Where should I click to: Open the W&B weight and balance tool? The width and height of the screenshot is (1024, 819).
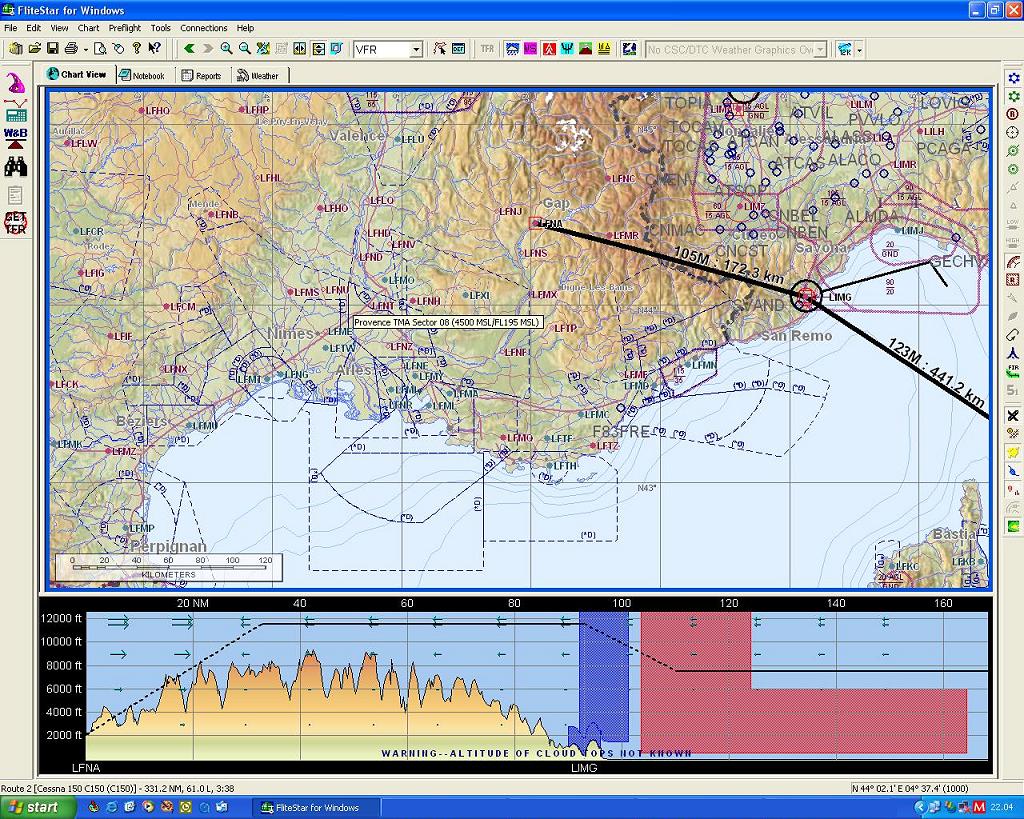coord(16,138)
